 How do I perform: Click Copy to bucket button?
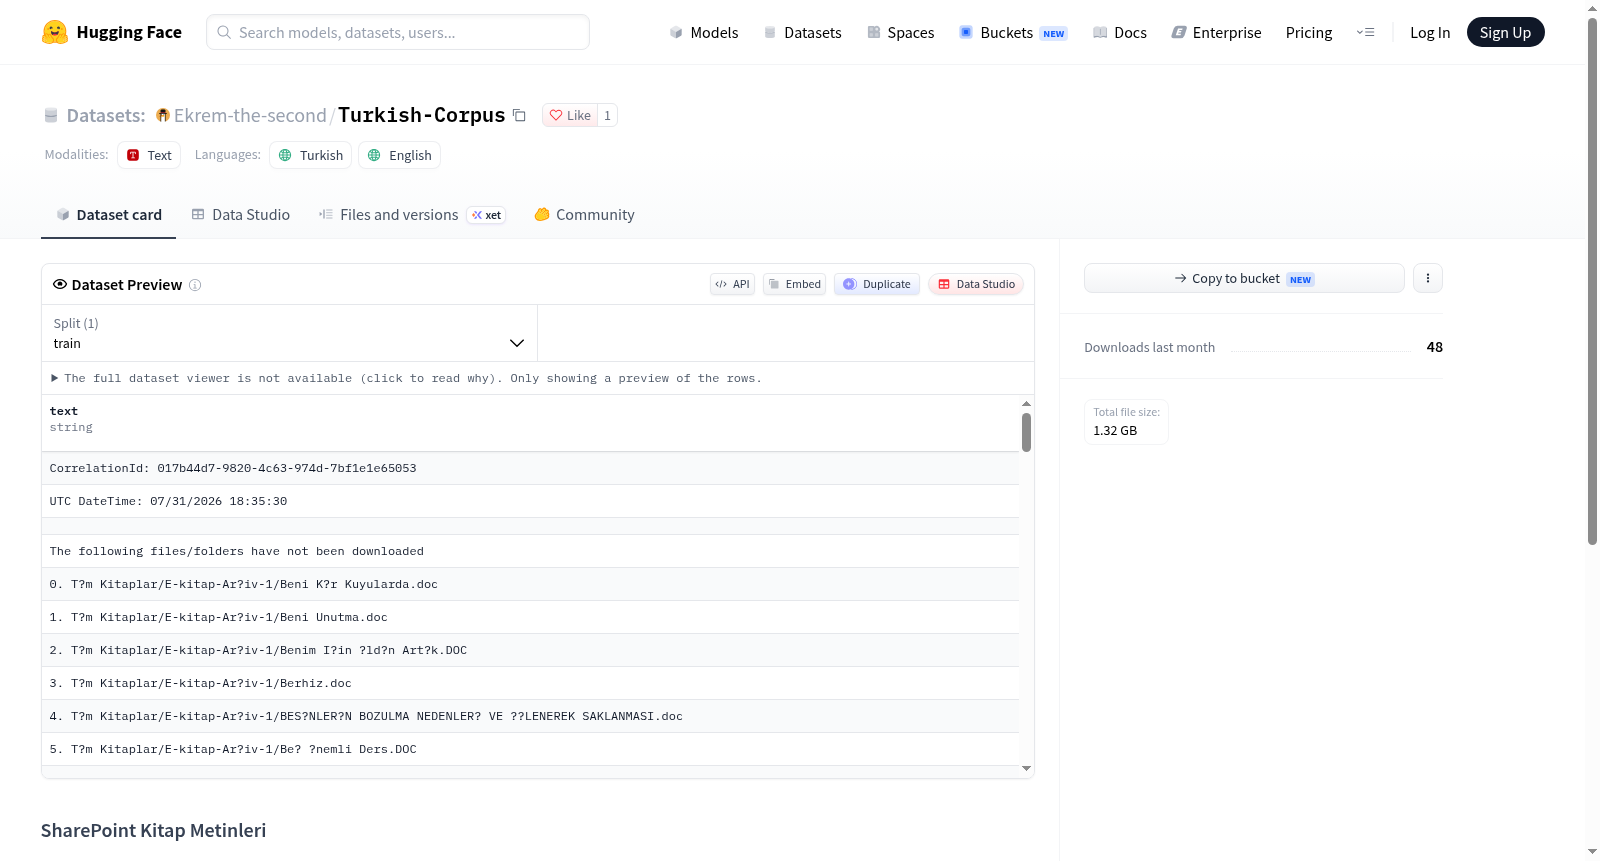click(x=1244, y=278)
